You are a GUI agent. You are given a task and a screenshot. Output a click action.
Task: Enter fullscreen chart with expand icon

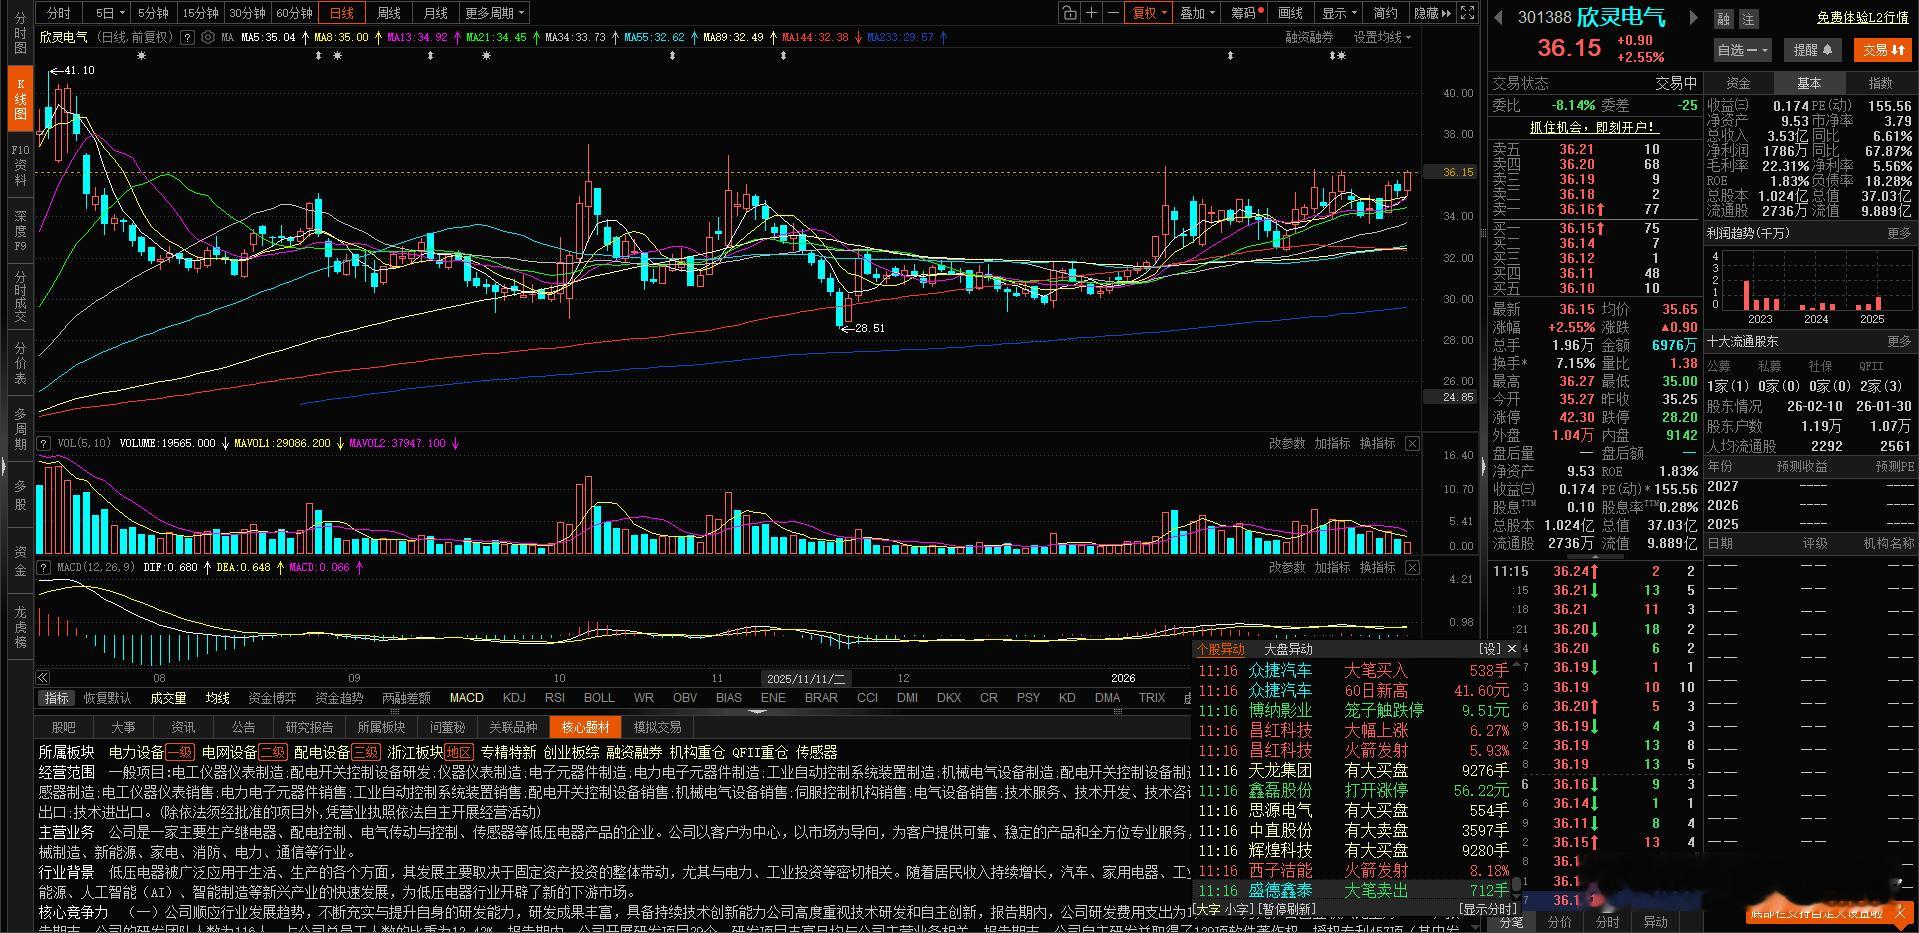[1467, 13]
